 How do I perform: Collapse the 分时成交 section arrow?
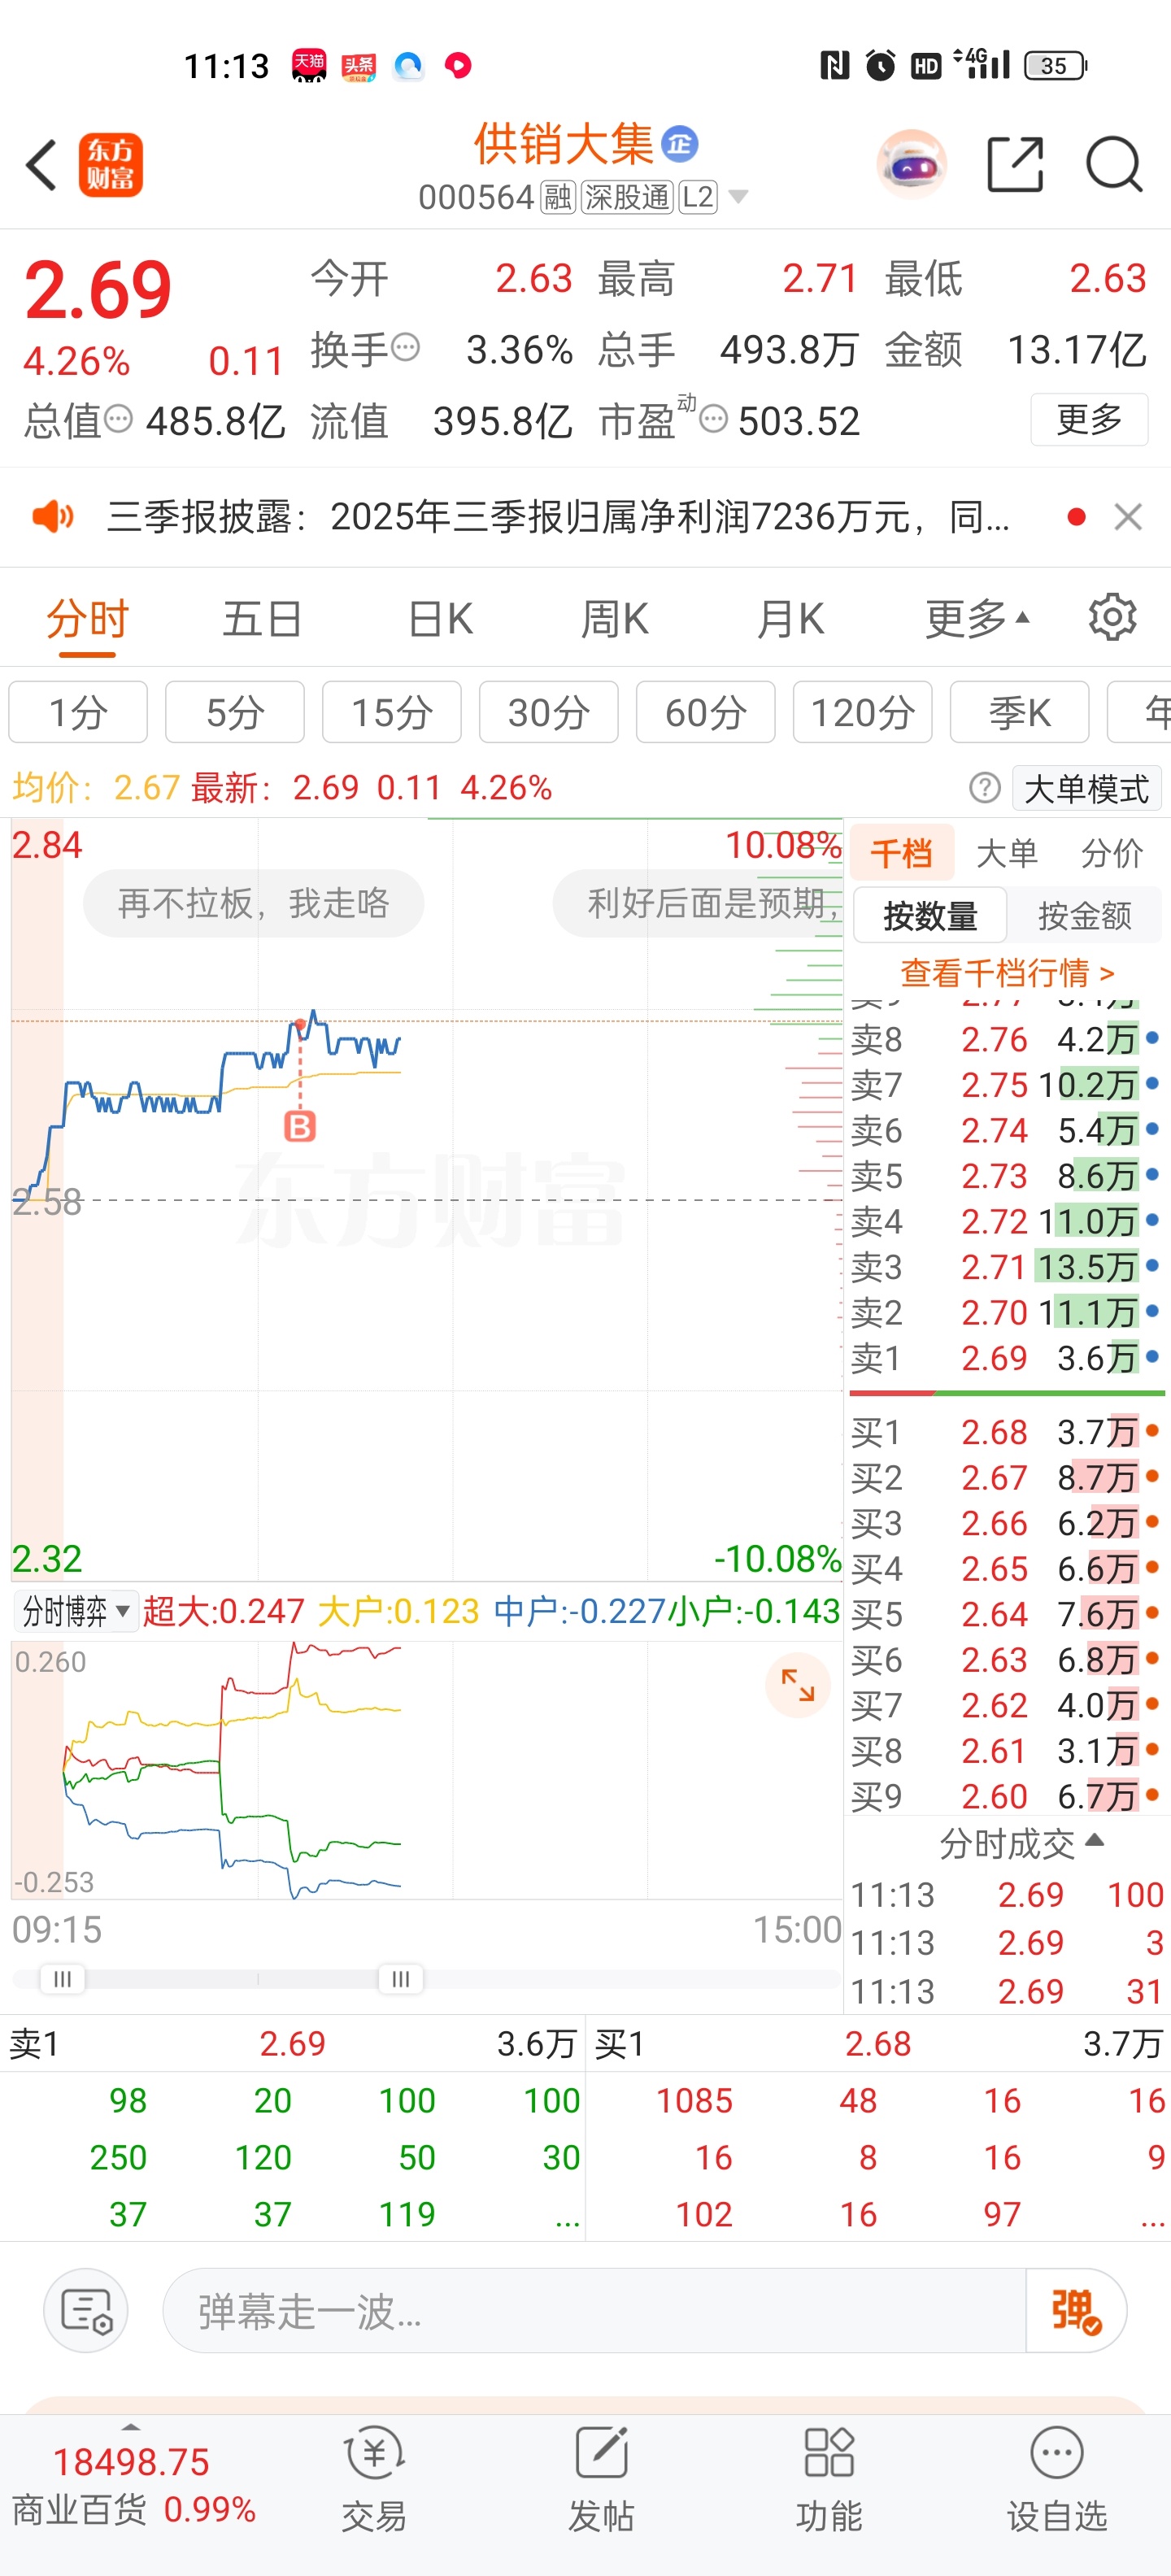coord(1094,1841)
